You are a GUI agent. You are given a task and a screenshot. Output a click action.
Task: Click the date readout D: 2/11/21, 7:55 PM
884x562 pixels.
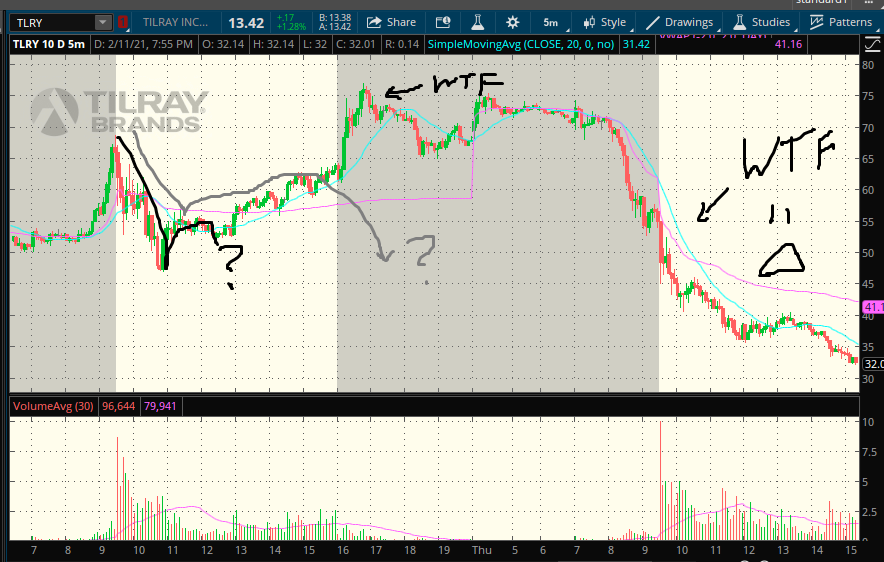143,44
